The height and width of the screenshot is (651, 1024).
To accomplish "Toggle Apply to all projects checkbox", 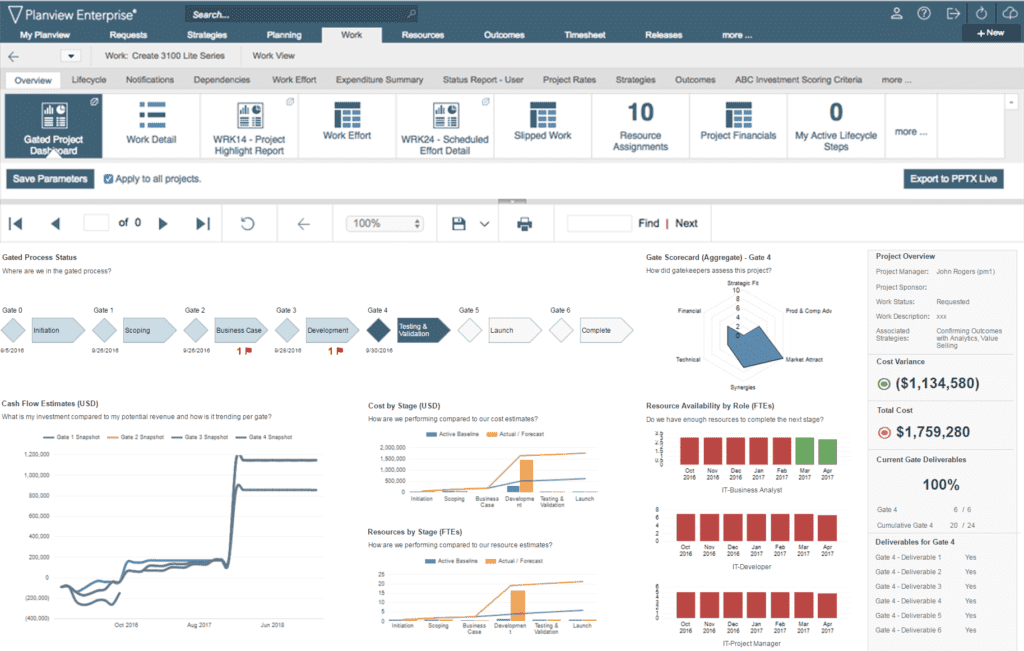I will pos(109,179).
